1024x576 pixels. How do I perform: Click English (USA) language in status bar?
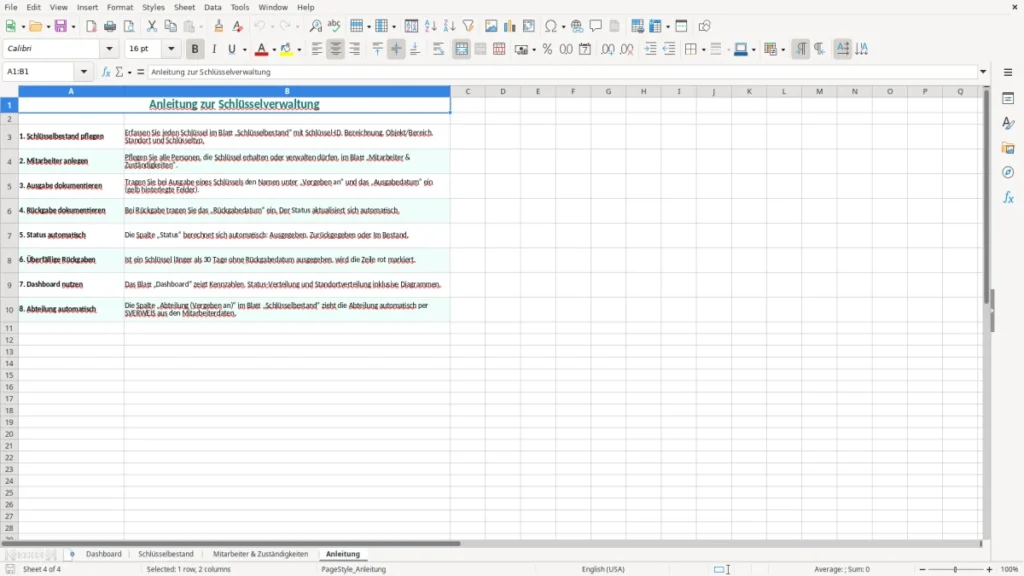click(603, 569)
